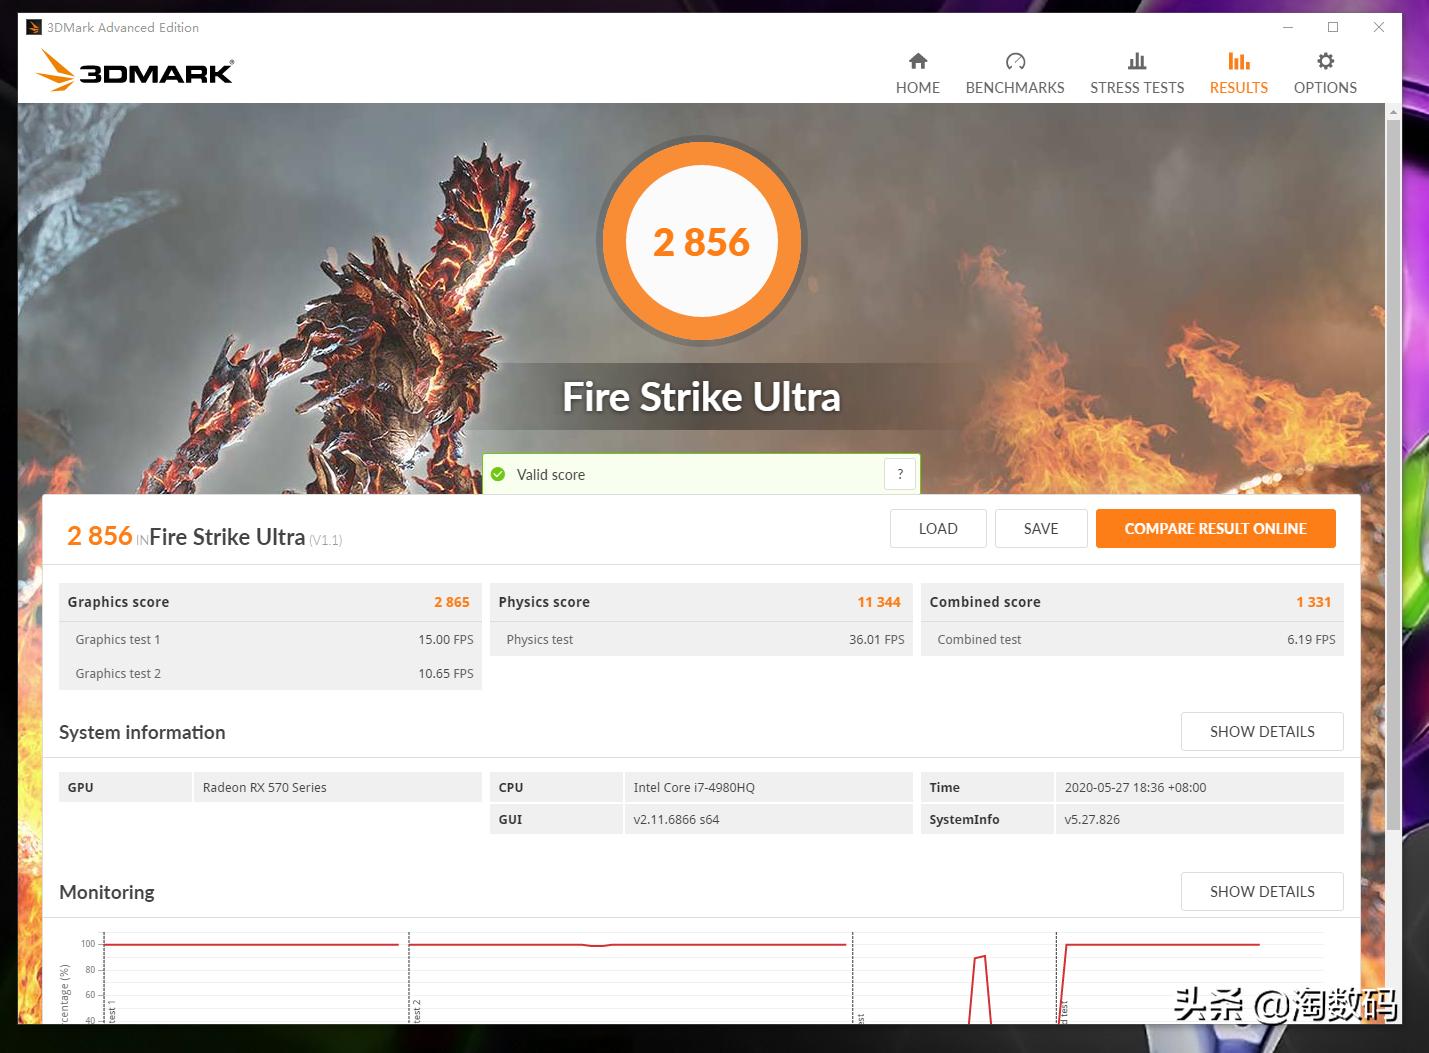Click the Monitoring usage graph
This screenshot has height=1053, width=1429.
click(600, 975)
